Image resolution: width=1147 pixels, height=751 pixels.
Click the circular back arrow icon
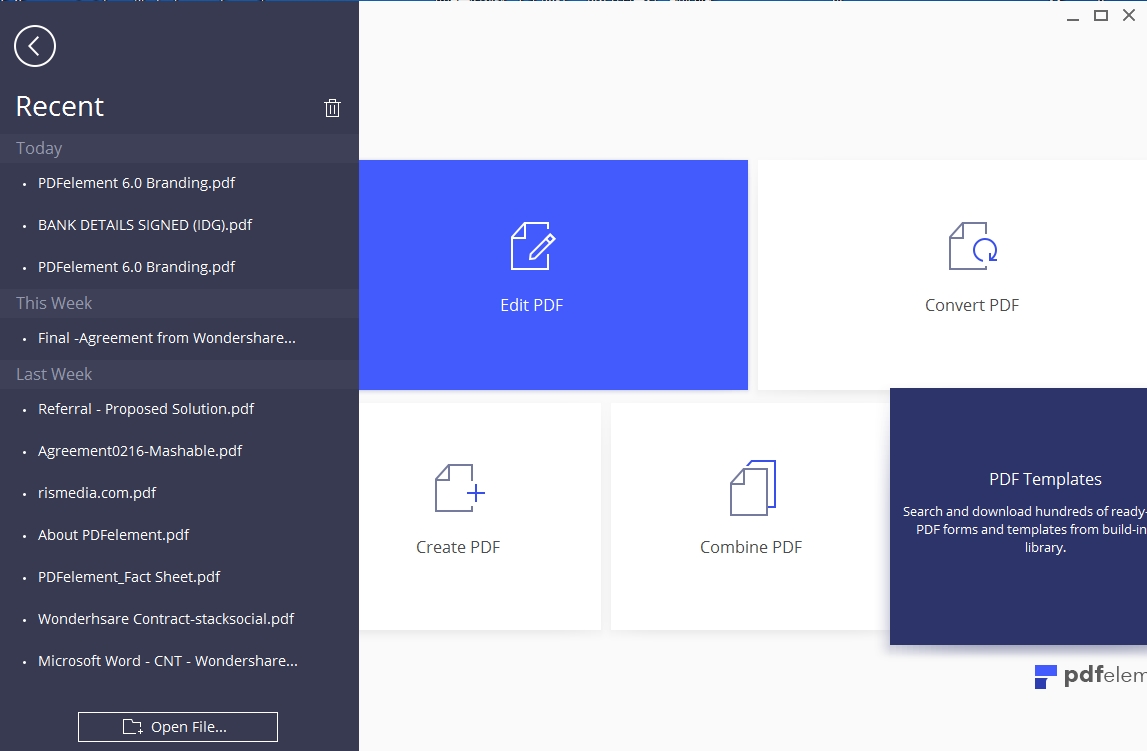[35, 46]
